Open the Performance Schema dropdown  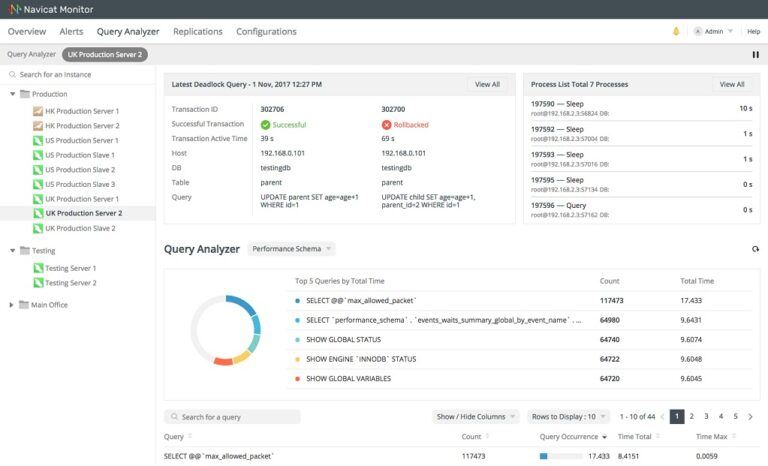(291, 249)
